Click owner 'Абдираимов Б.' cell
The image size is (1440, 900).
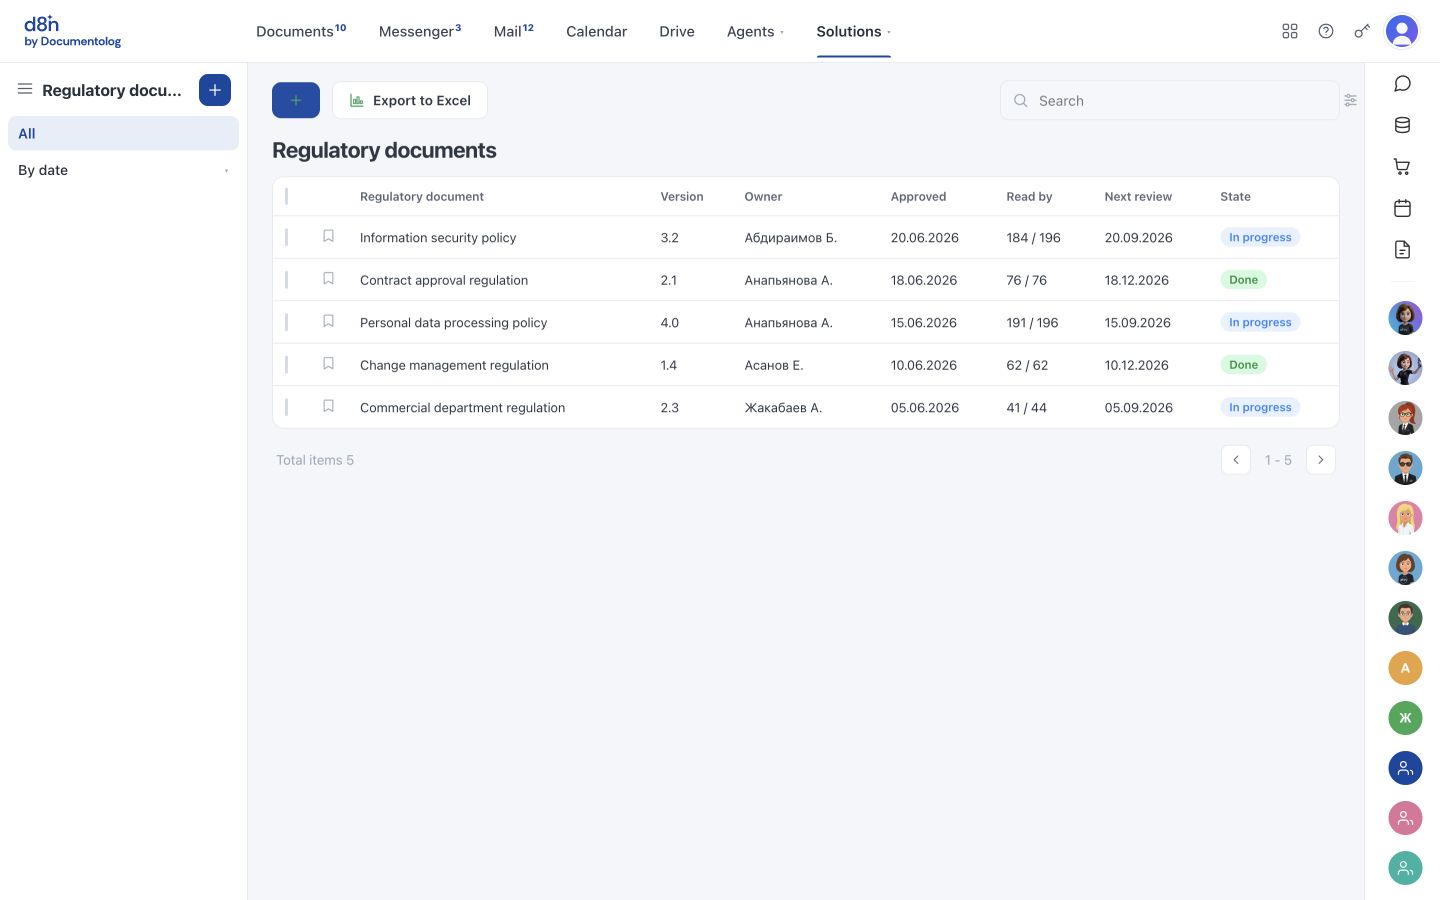coord(790,238)
